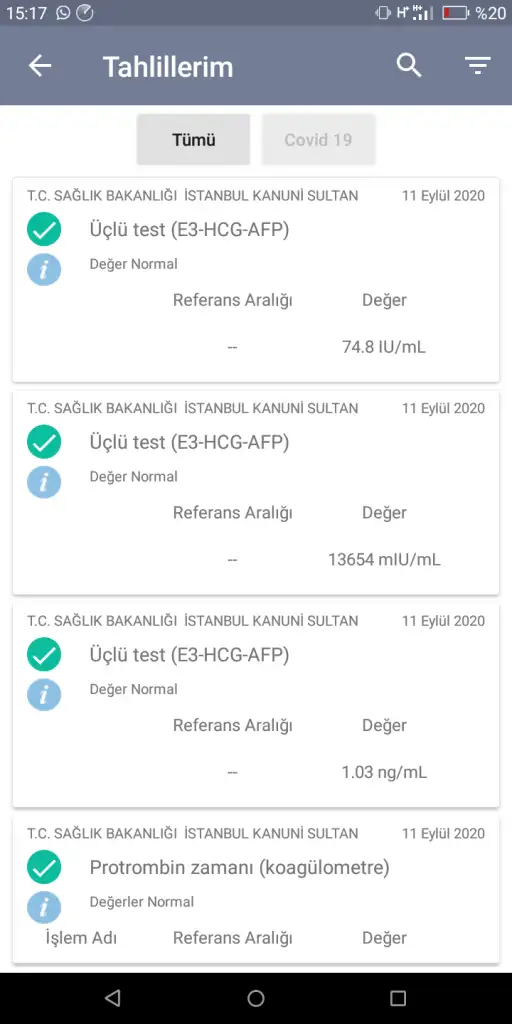The height and width of the screenshot is (1024, 512).
Task: Tap green check on Protrombin zamanı card
Action: (44, 867)
